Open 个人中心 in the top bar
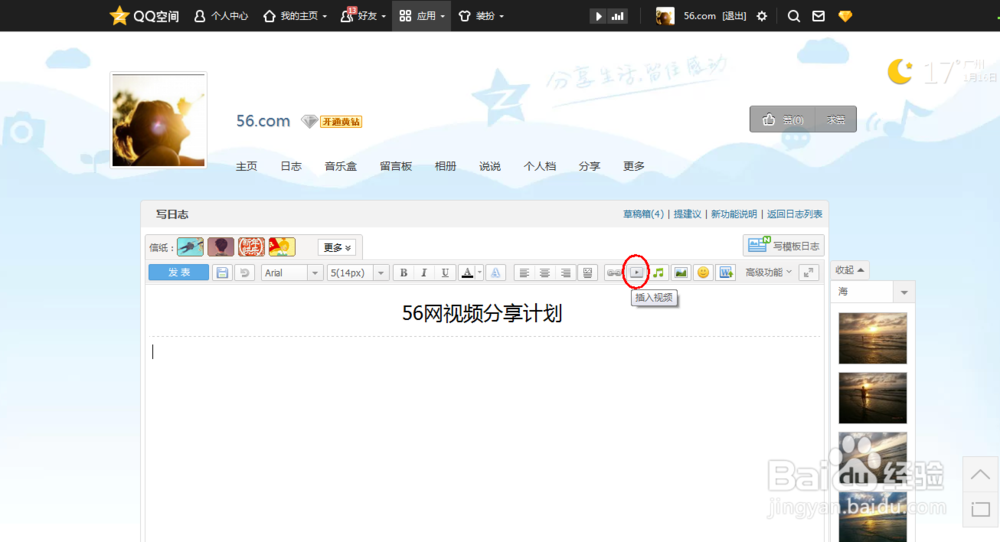This screenshot has height=542, width=1000. point(221,16)
